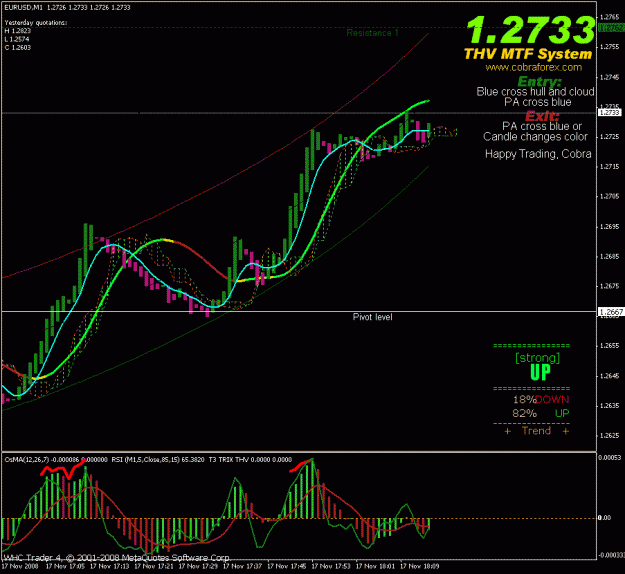
Task: Select 'Happy Trading, Cobra' signature
Action: click(x=538, y=154)
